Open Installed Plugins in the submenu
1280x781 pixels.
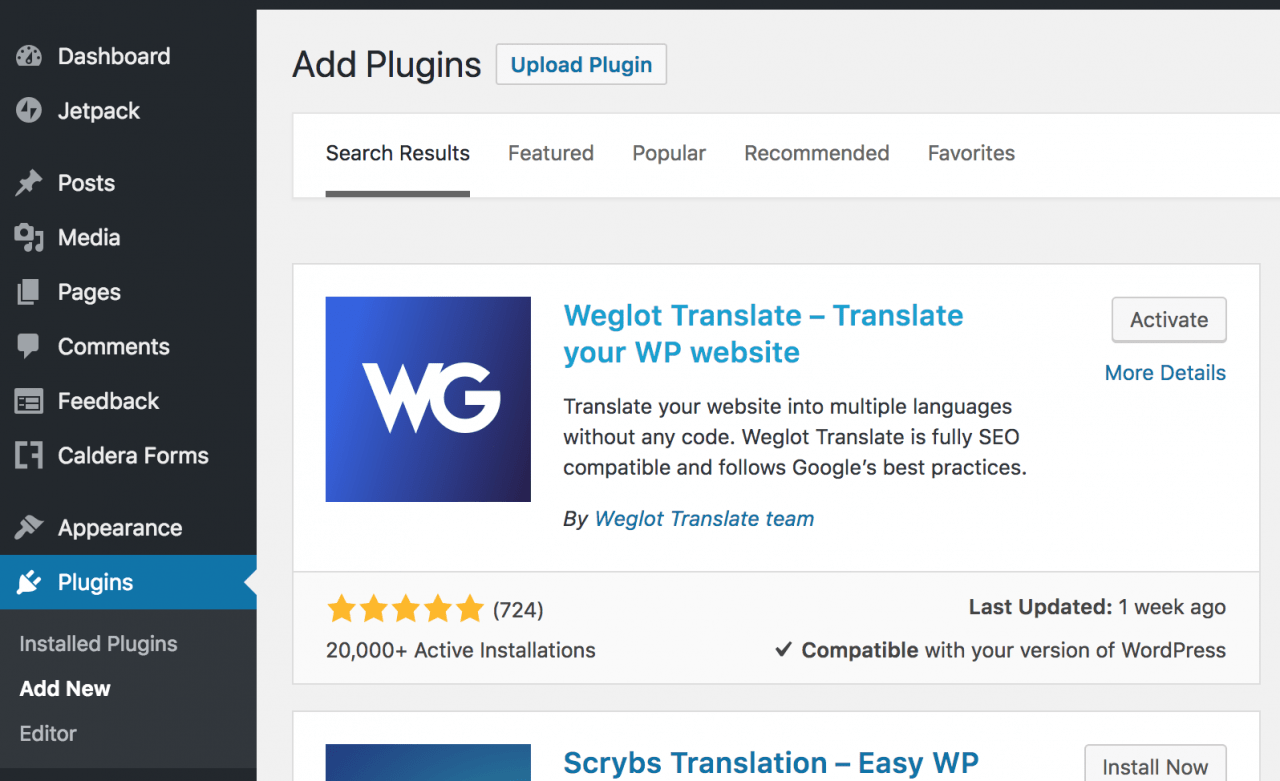click(x=98, y=644)
